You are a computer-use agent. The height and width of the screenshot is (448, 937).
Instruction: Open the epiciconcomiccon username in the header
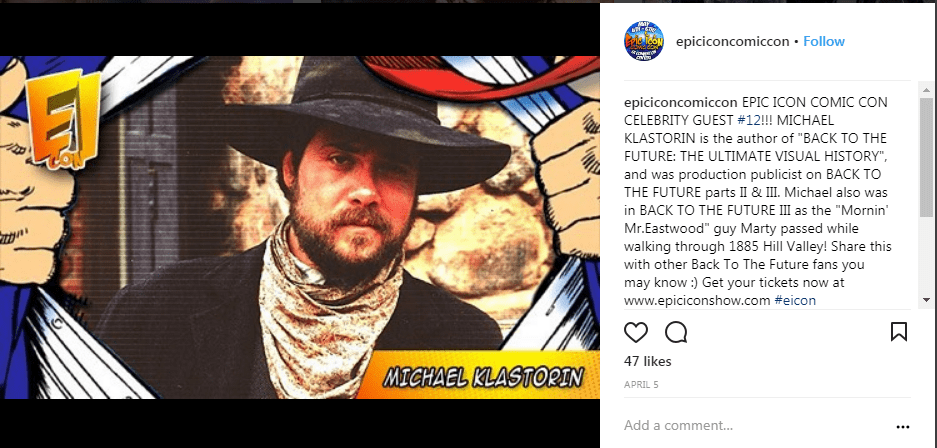pos(732,41)
